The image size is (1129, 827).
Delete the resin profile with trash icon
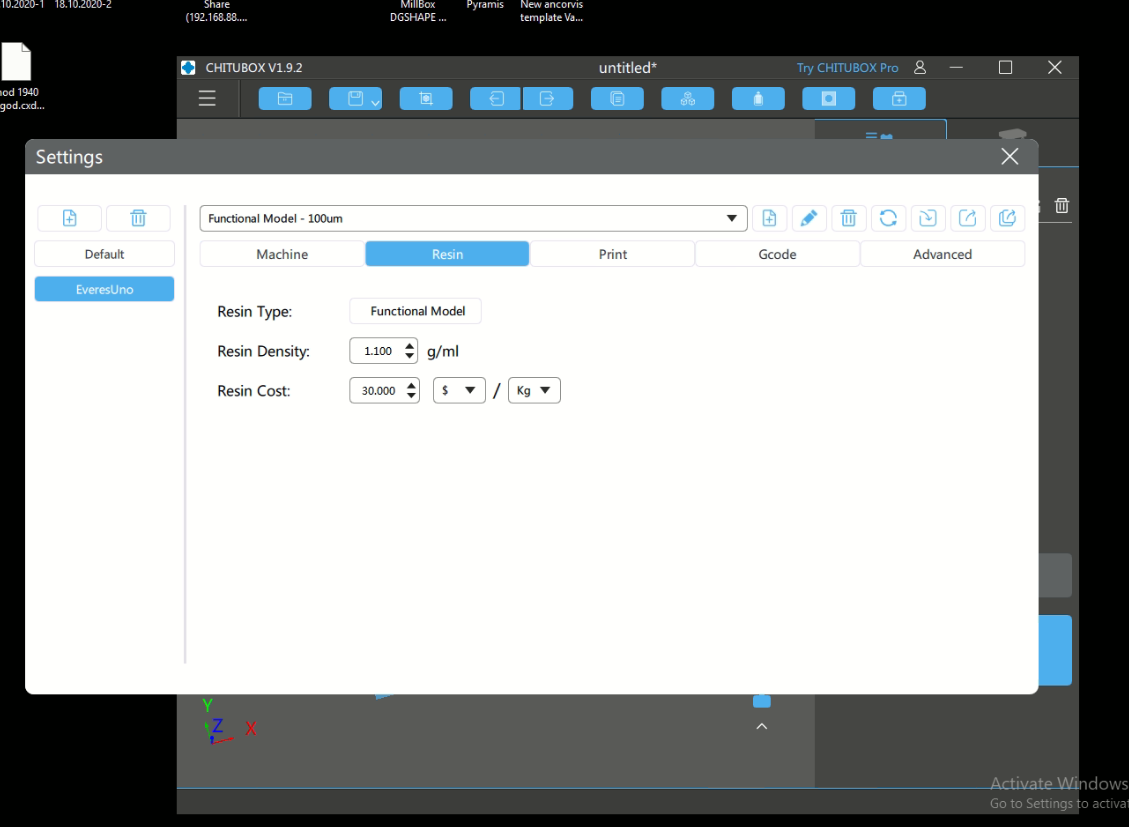point(848,218)
